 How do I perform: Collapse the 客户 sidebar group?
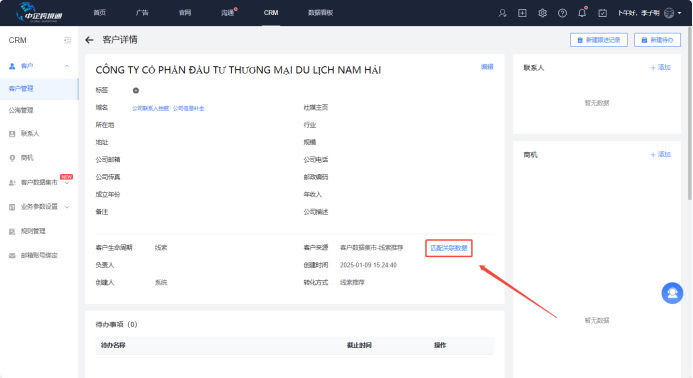(67, 66)
